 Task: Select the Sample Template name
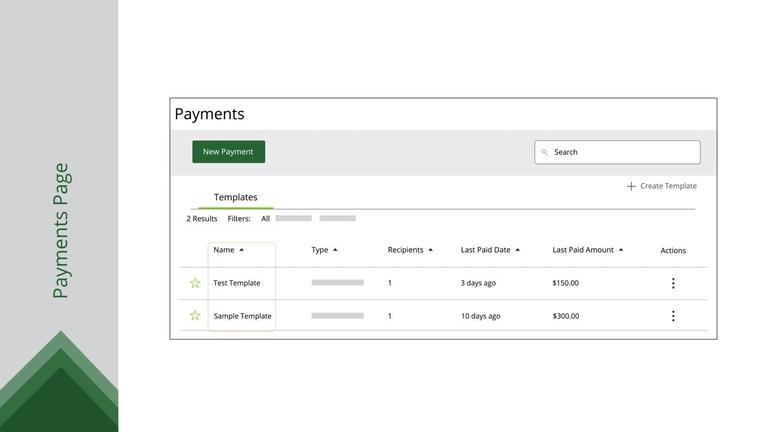(x=242, y=316)
